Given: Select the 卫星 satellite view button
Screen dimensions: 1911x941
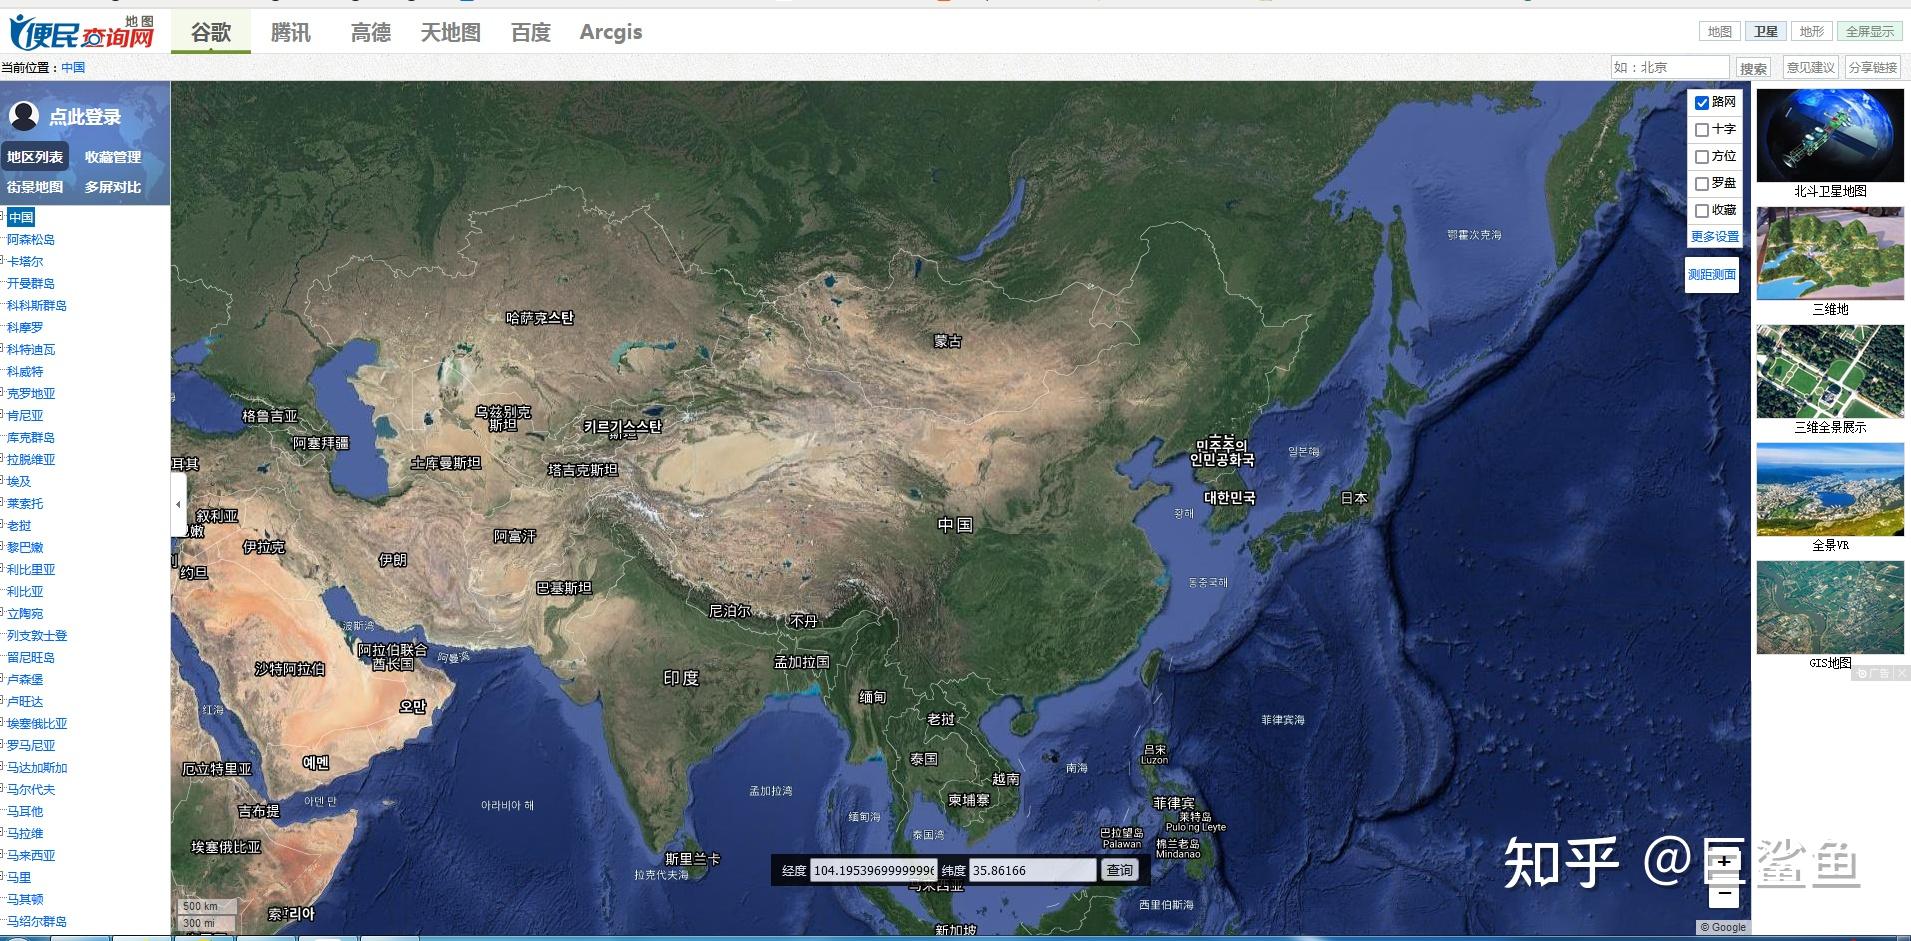Looking at the screenshot, I should [1766, 32].
